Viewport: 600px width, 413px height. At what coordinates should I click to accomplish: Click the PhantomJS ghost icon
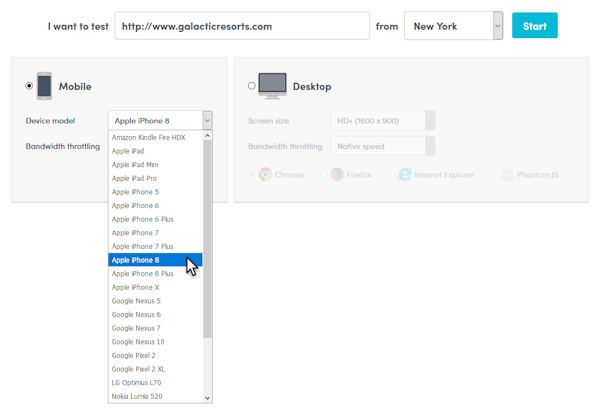pyautogui.click(x=508, y=174)
